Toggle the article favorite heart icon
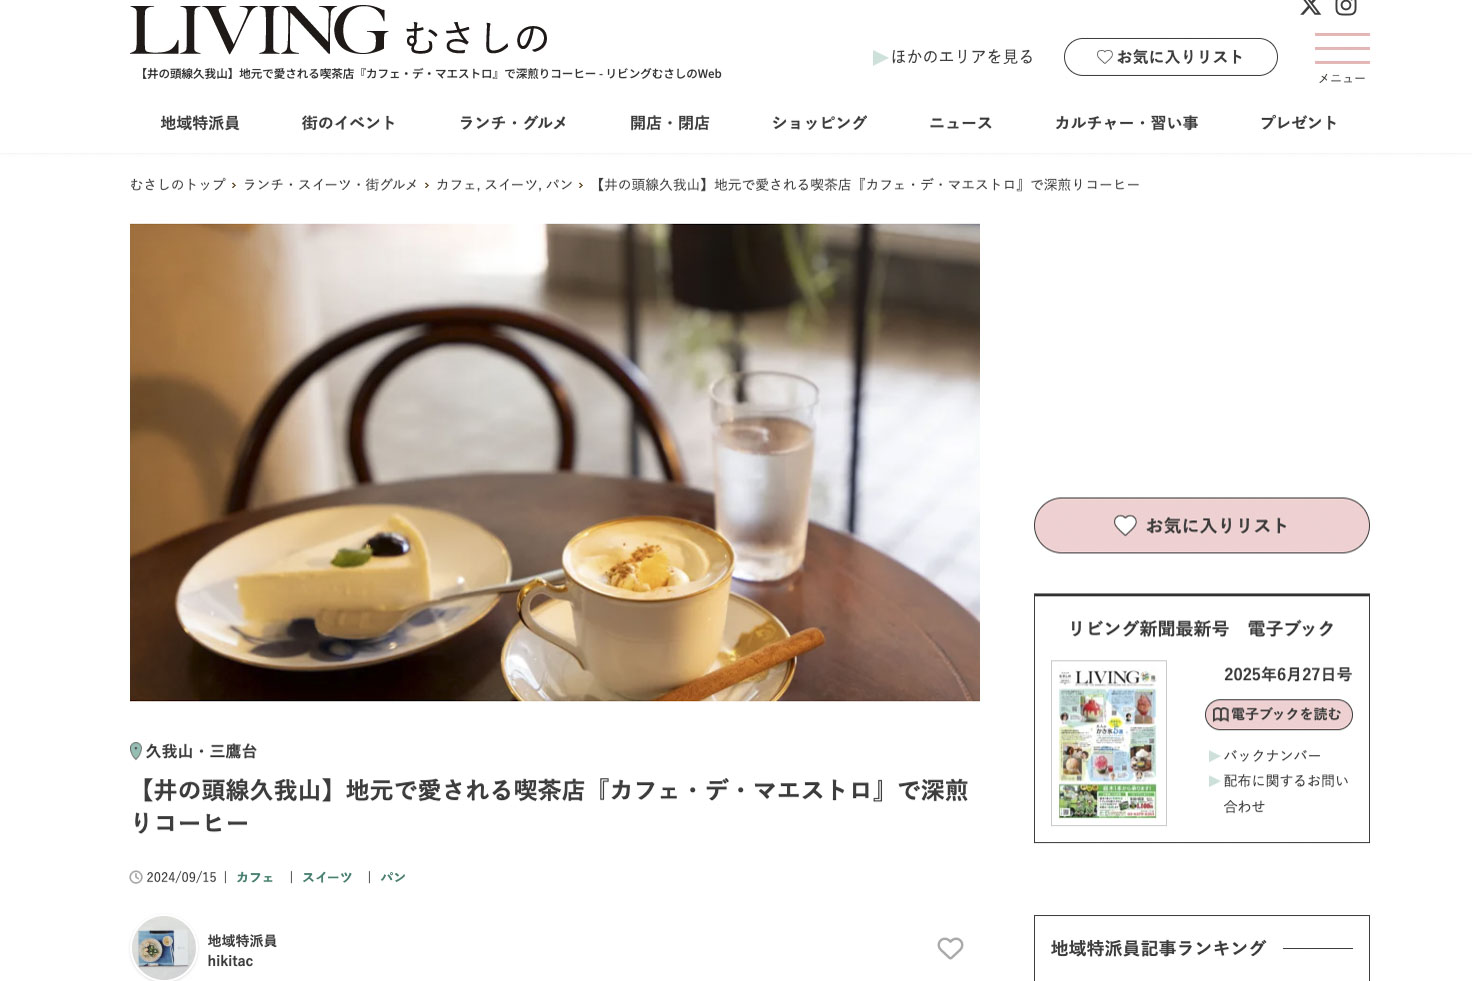This screenshot has height=981, width=1472. (x=950, y=948)
